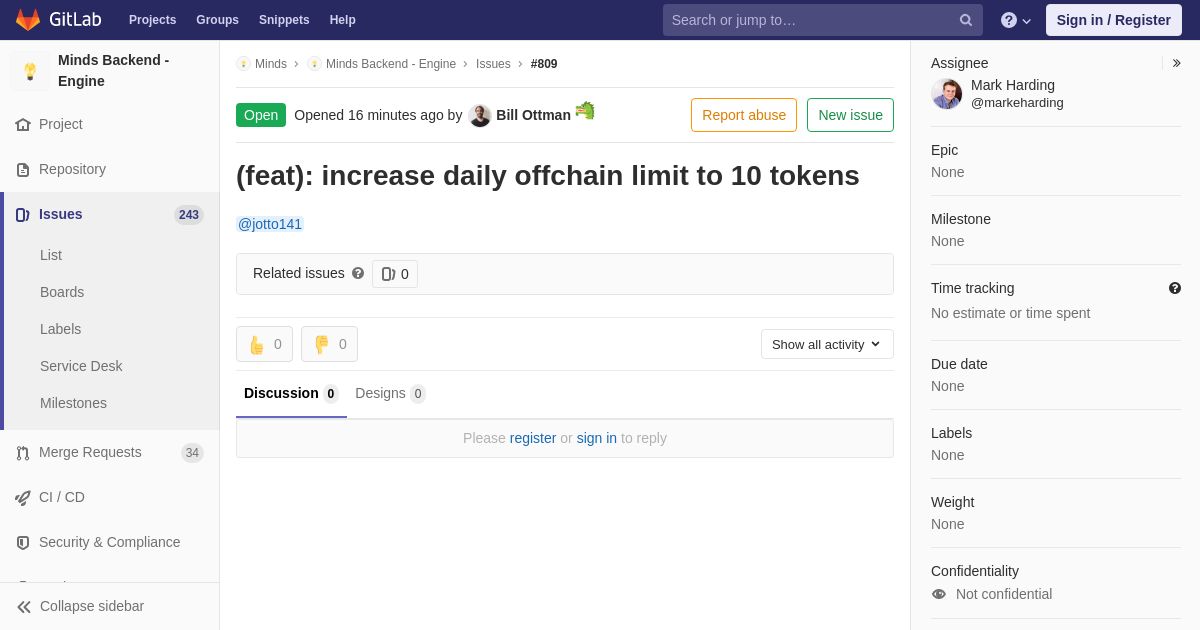Click the thumbs up reaction
Image resolution: width=1200 pixels, height=630 pixels.
pyautogui.click(x=265, y=344)
